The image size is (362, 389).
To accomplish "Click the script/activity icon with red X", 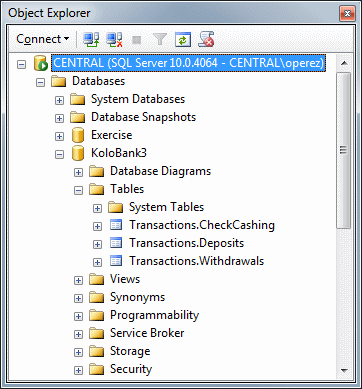I will 206,40.
